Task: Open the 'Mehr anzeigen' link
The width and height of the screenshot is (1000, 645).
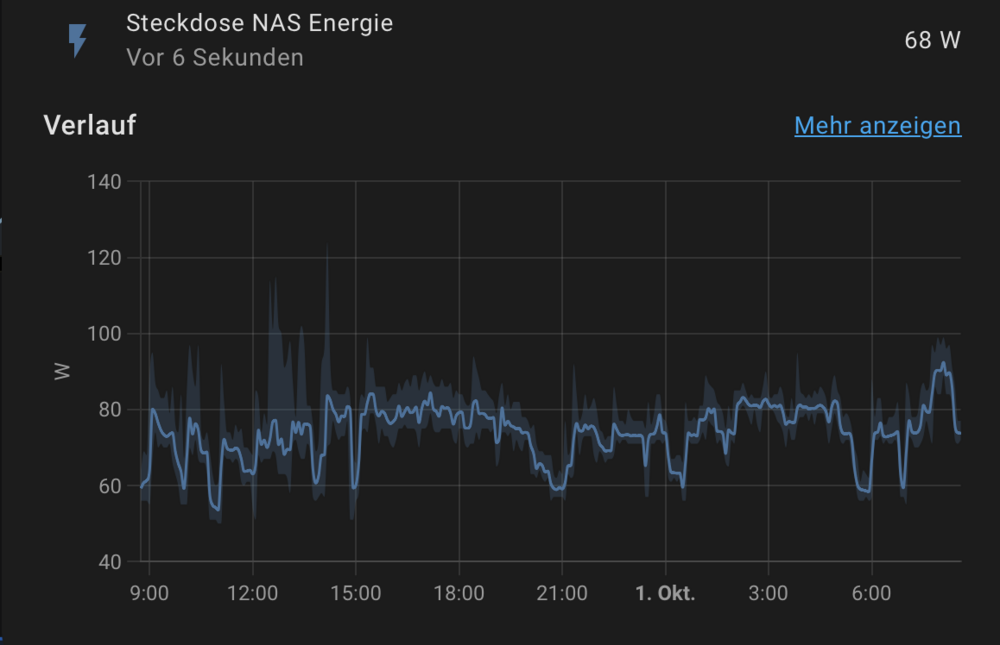Action: point(878,126)
